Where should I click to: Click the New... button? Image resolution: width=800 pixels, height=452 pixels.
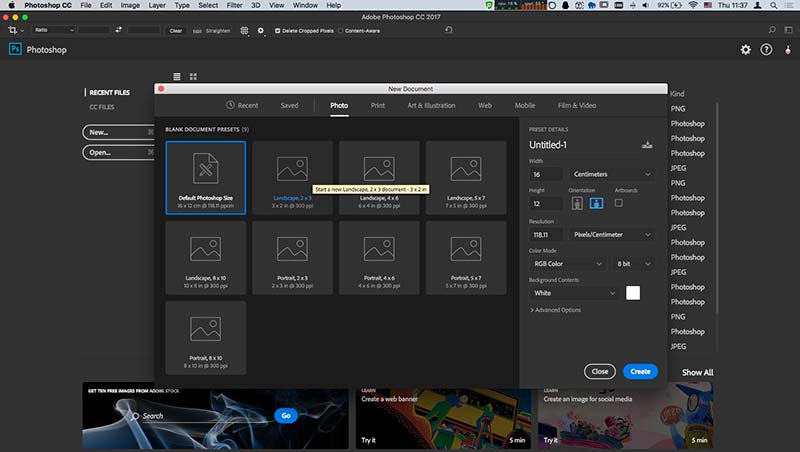118,132
